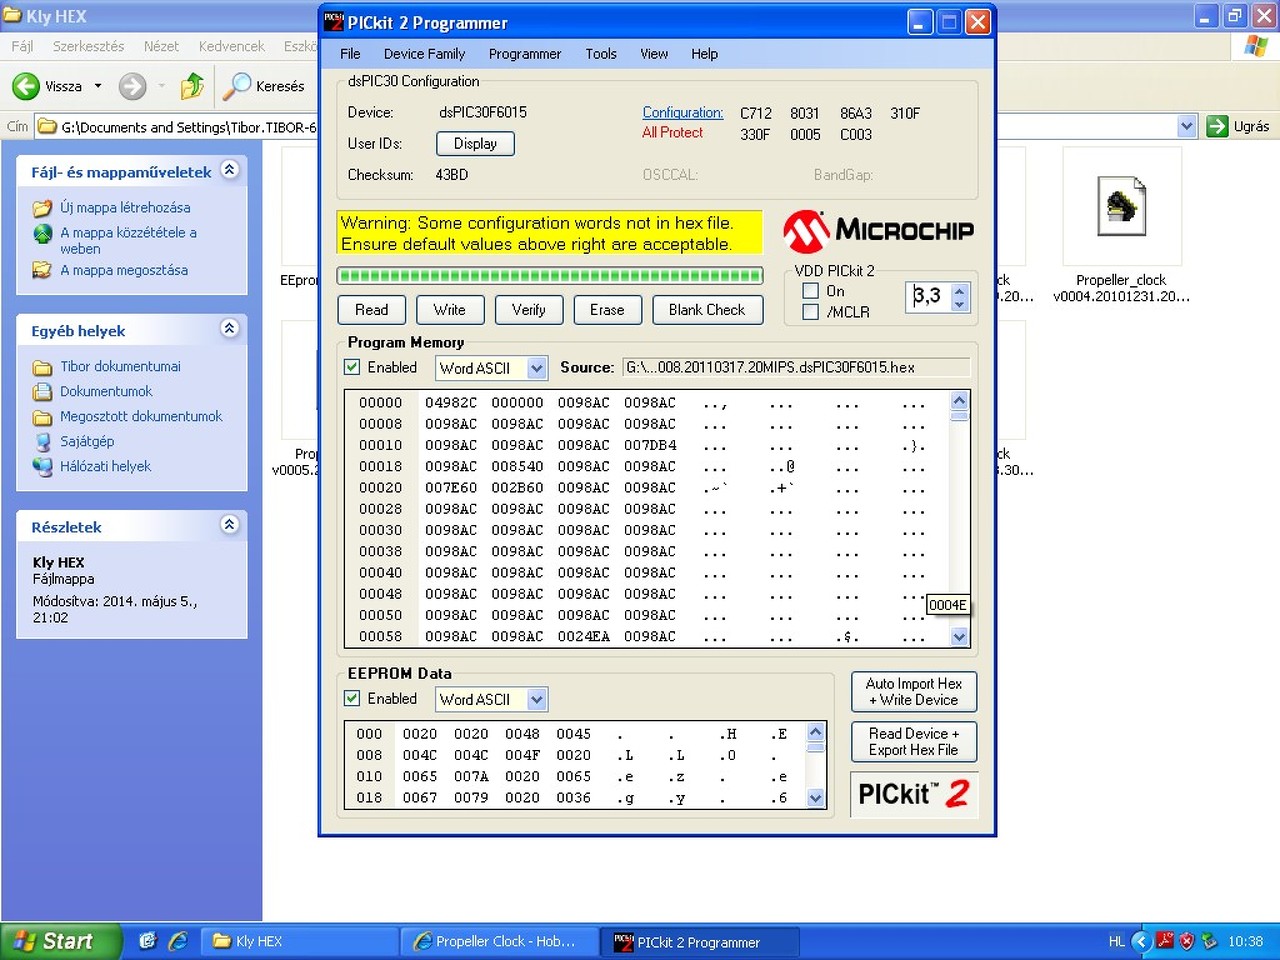Increase VDD voltage with up arrow

point(960,290)
